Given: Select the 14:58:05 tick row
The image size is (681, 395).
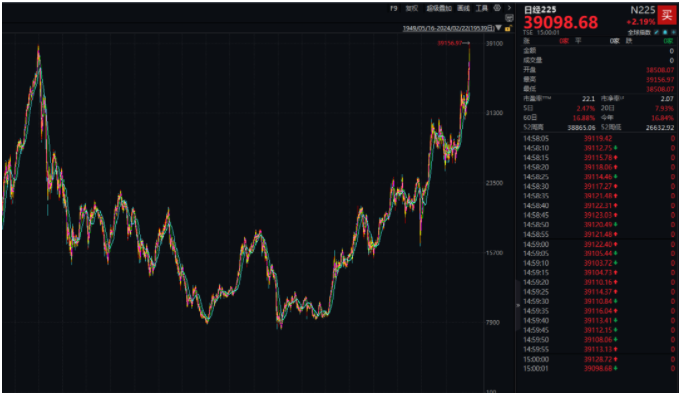Looking at the screenshot, I should click(x=598, y=139).
